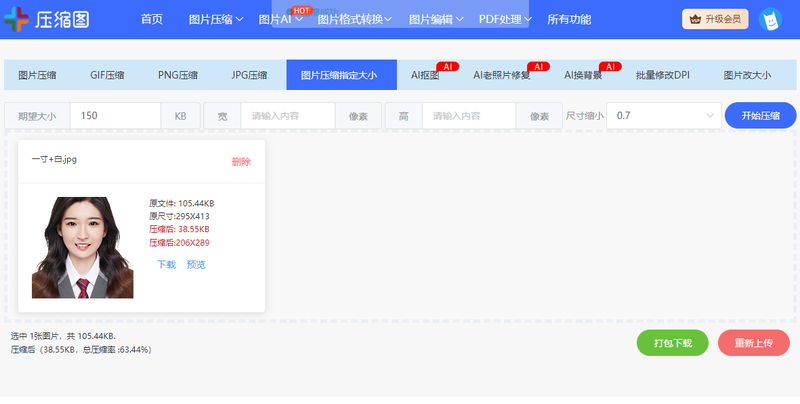
Task: Open the 尺寸缩小 0.7 dropdown
Action: tap(664, 116)
